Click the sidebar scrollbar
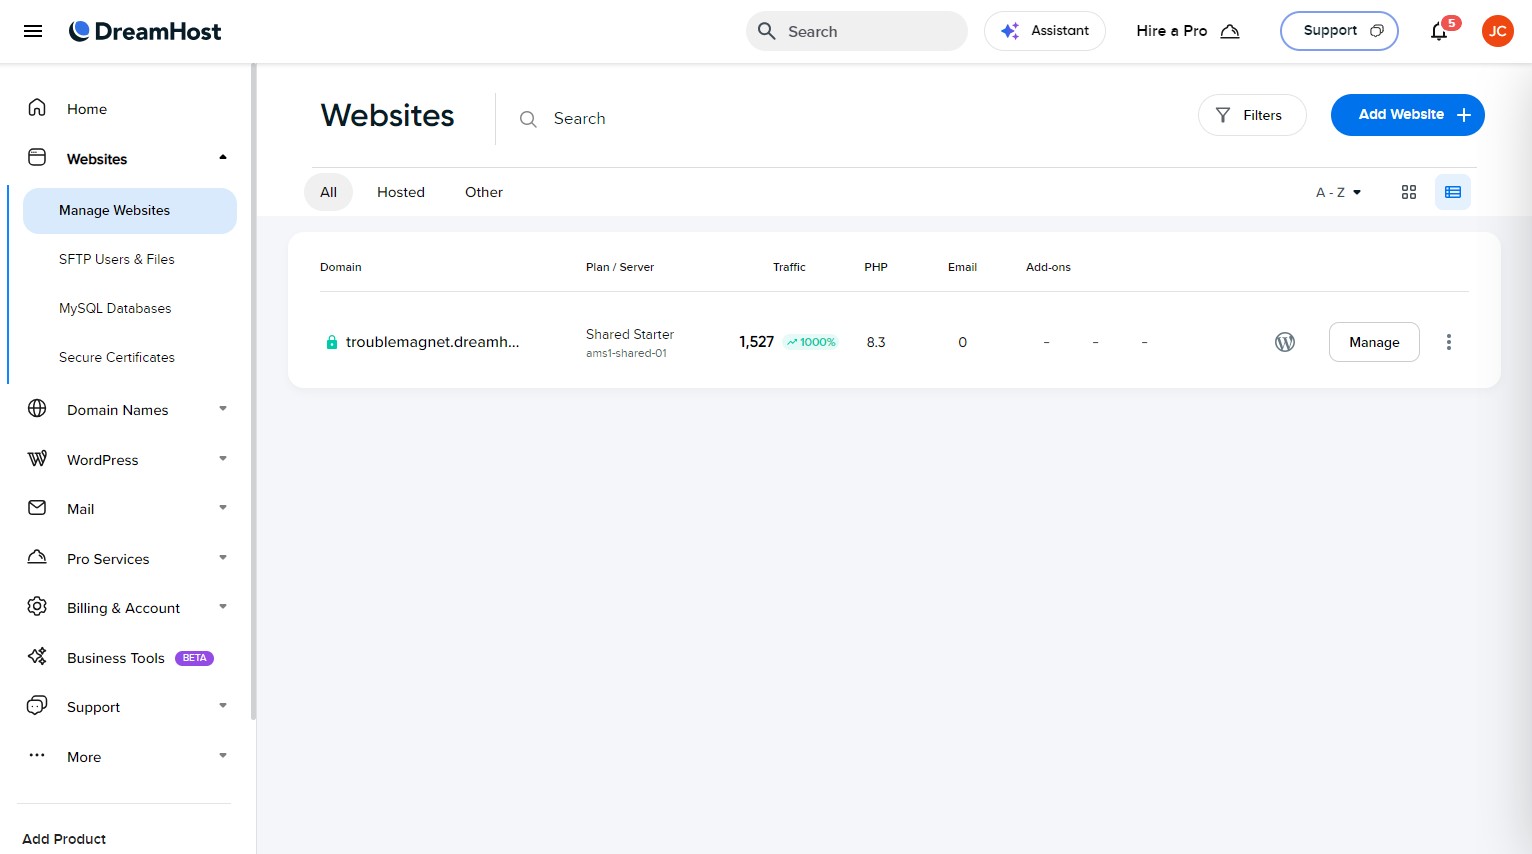The image size is (1532, 854). point(254,391)
